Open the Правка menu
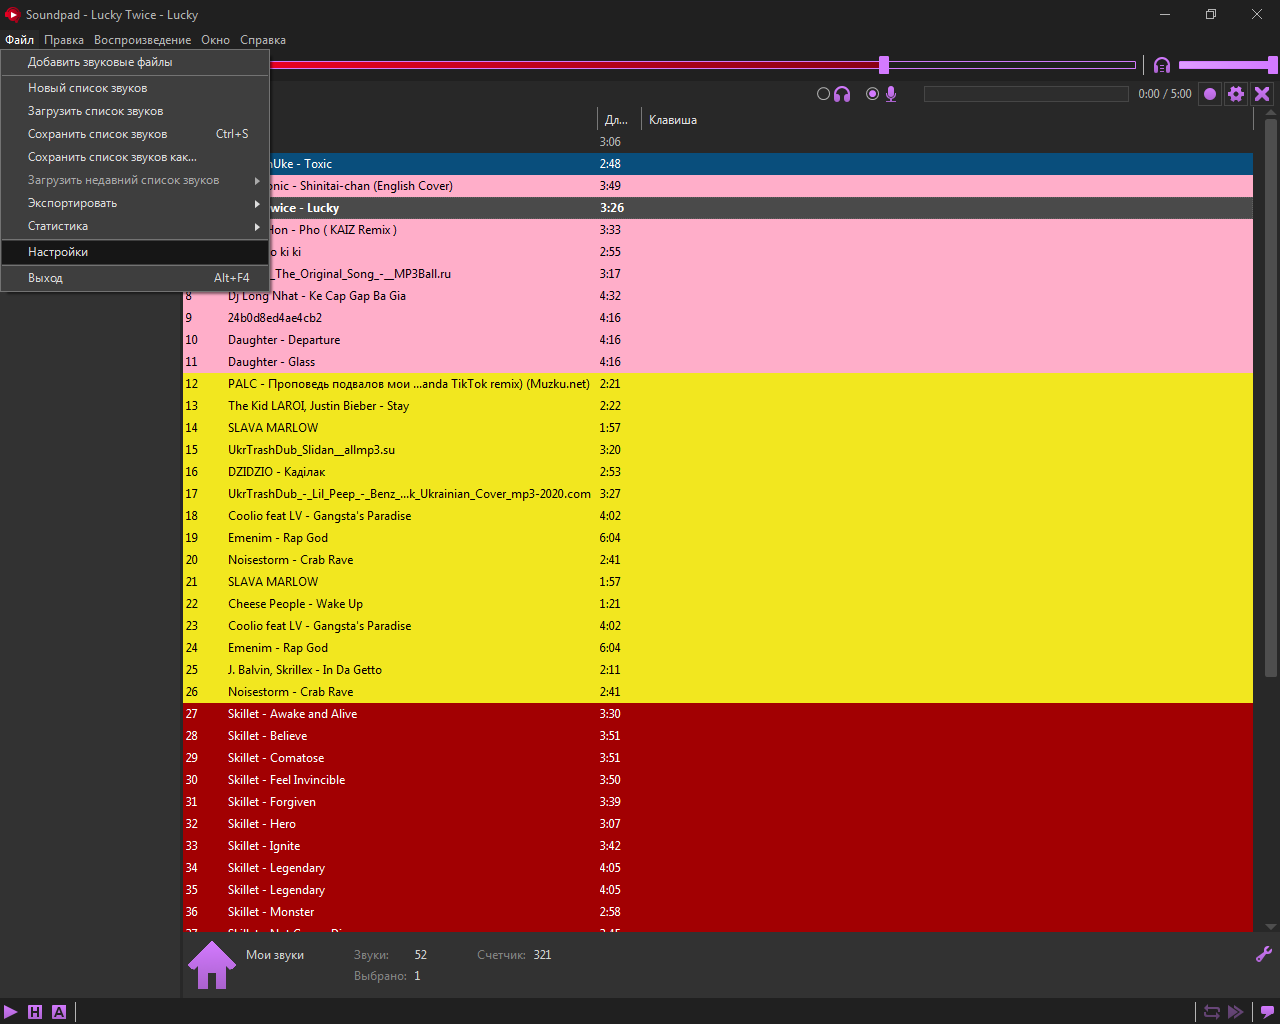This screenshot has height=1024, width=1280. (x=64, y=40)
